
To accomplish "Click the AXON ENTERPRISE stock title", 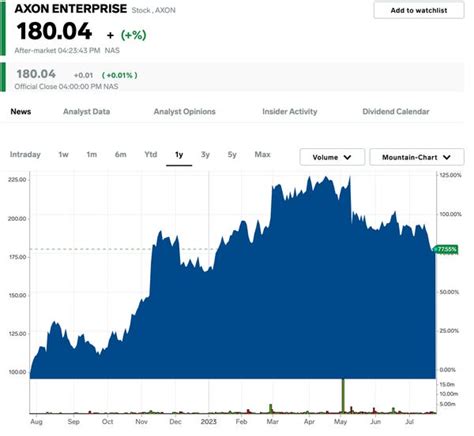I will click(x=71, y=9).
